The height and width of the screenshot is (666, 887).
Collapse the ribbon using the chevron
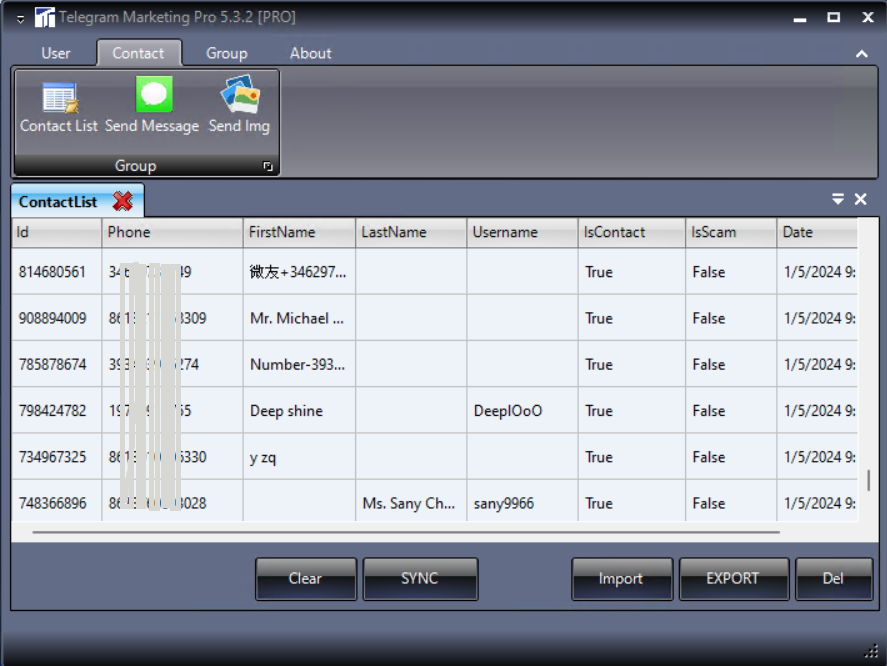(862, 54)
